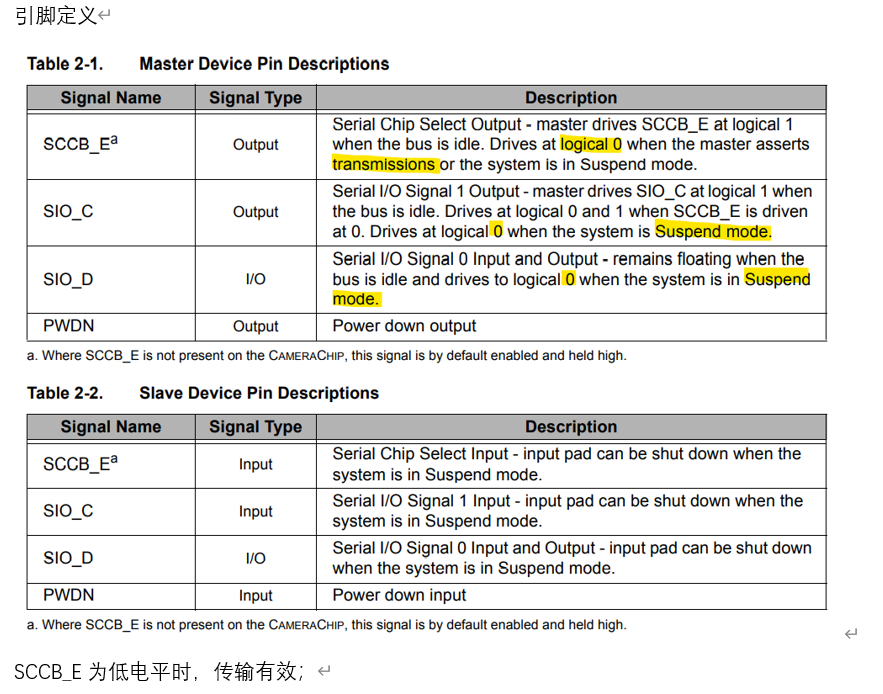Viewport: 883px width, 694px height.
Task: Click "Input" type in Slave PWDN row
Action: [x=256, y=595]
